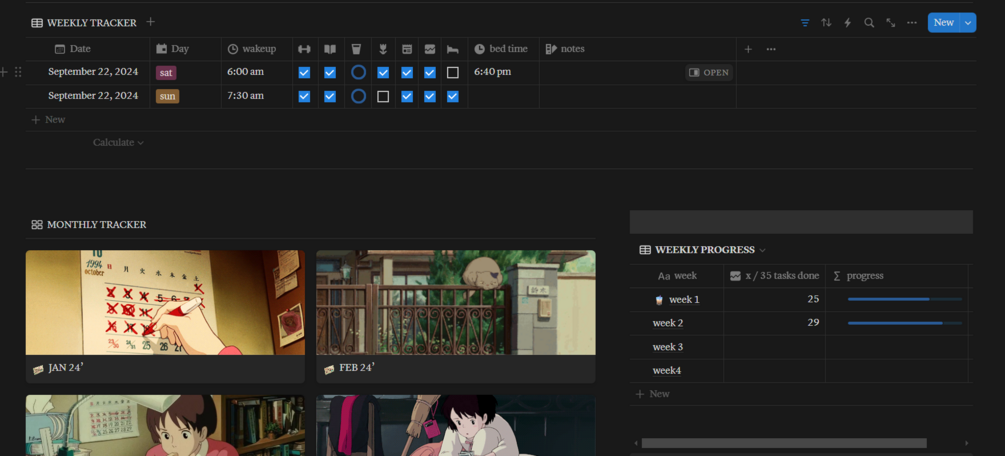Open the sun tag selector in Day column
The height and width of the screenshot is (456, 1005).
coord(167,96)
